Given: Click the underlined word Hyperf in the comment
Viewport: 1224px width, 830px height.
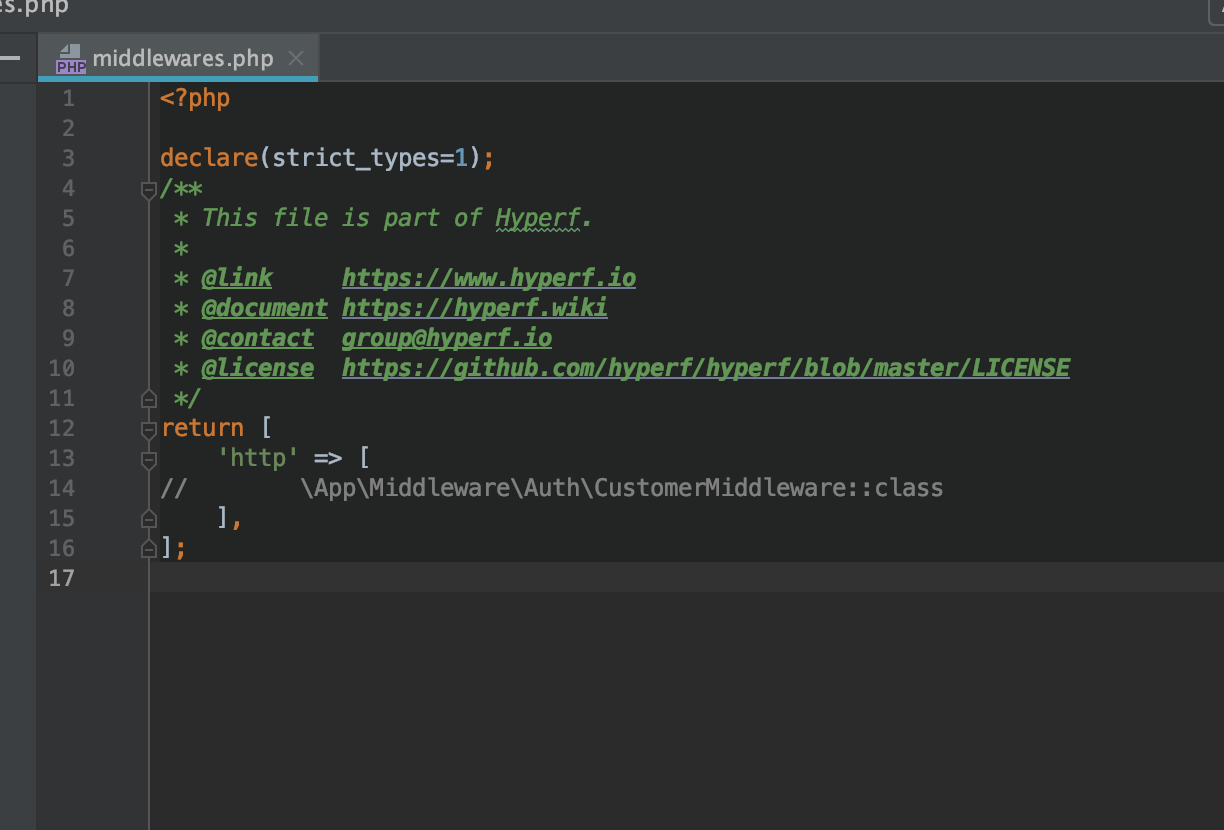Looking at the screenshot, I should click(539, 217).
